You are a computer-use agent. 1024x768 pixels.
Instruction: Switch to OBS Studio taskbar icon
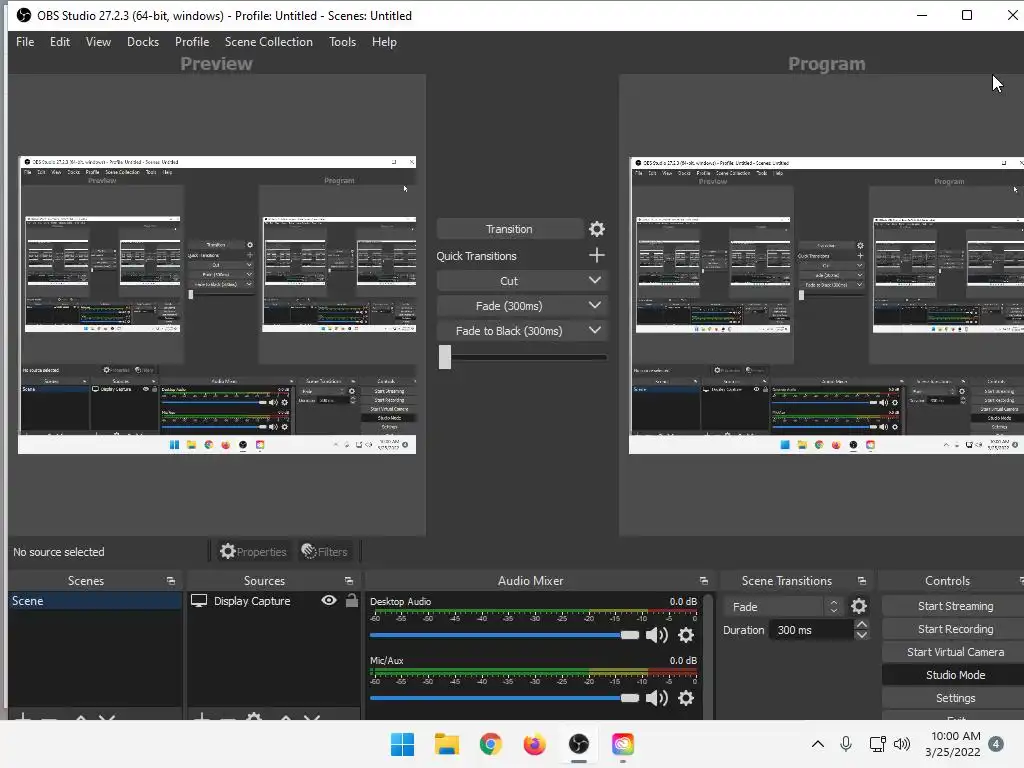(x=579, y=744)
